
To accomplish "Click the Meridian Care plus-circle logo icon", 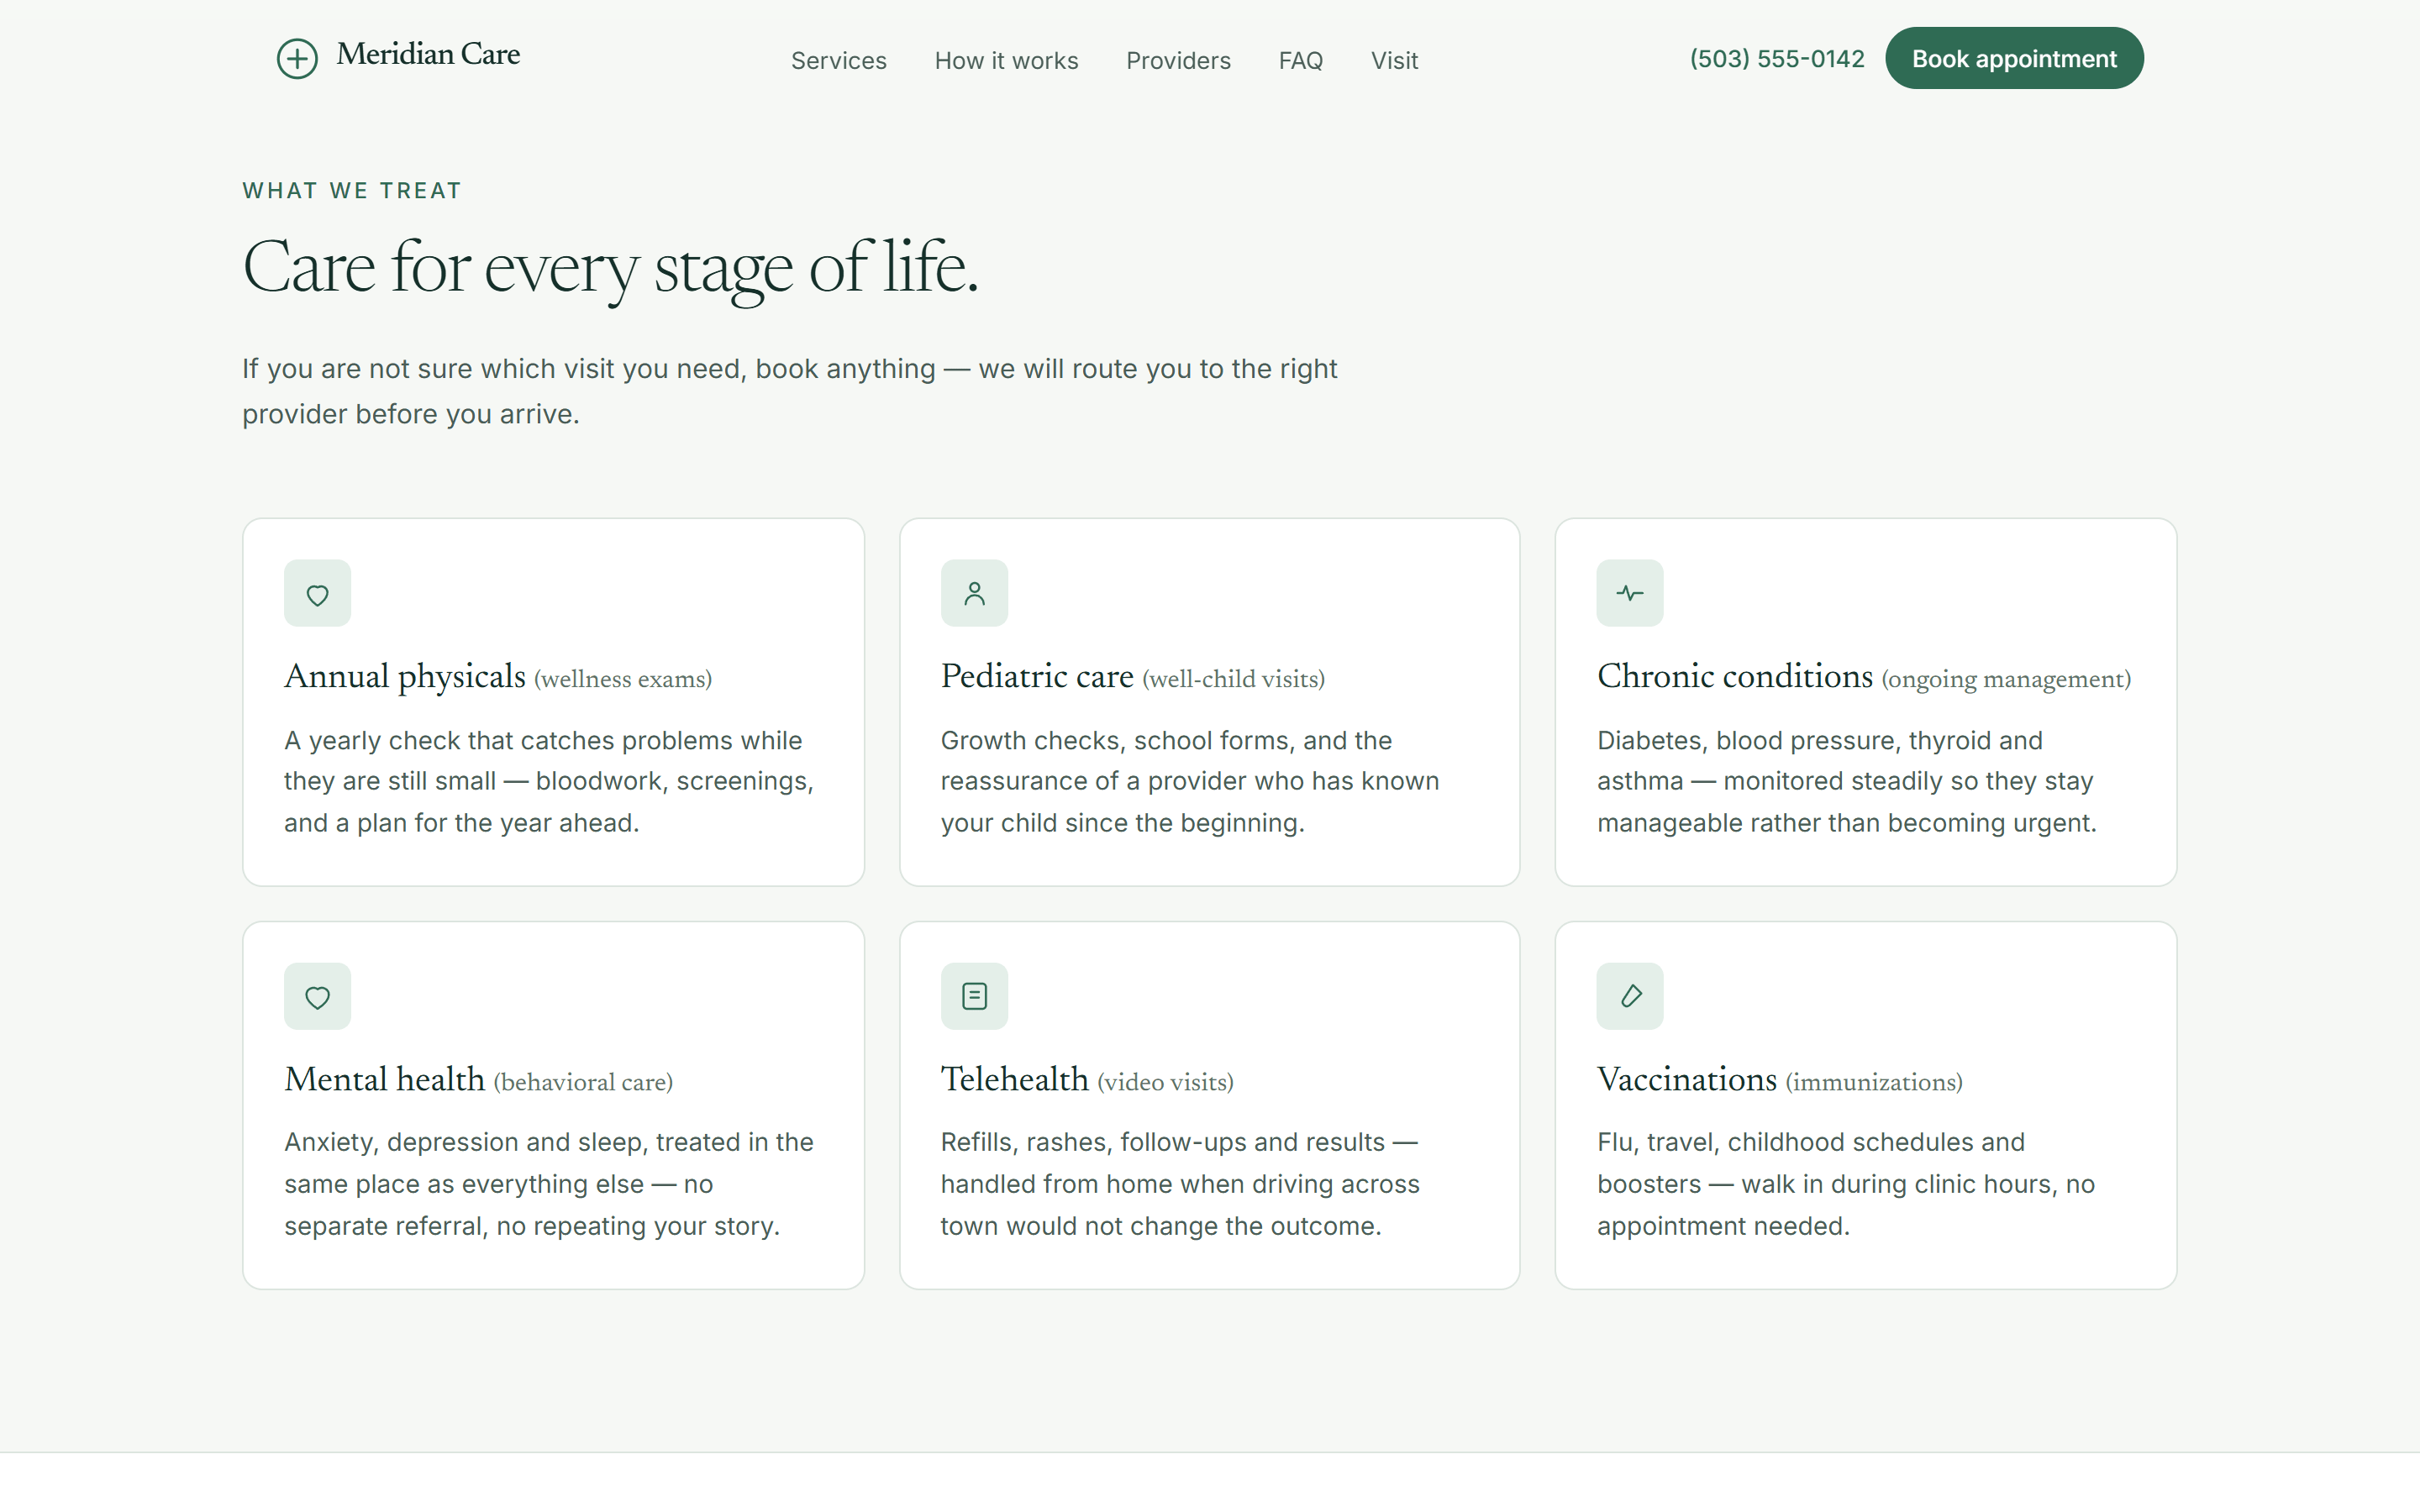I will click(297, 58).
